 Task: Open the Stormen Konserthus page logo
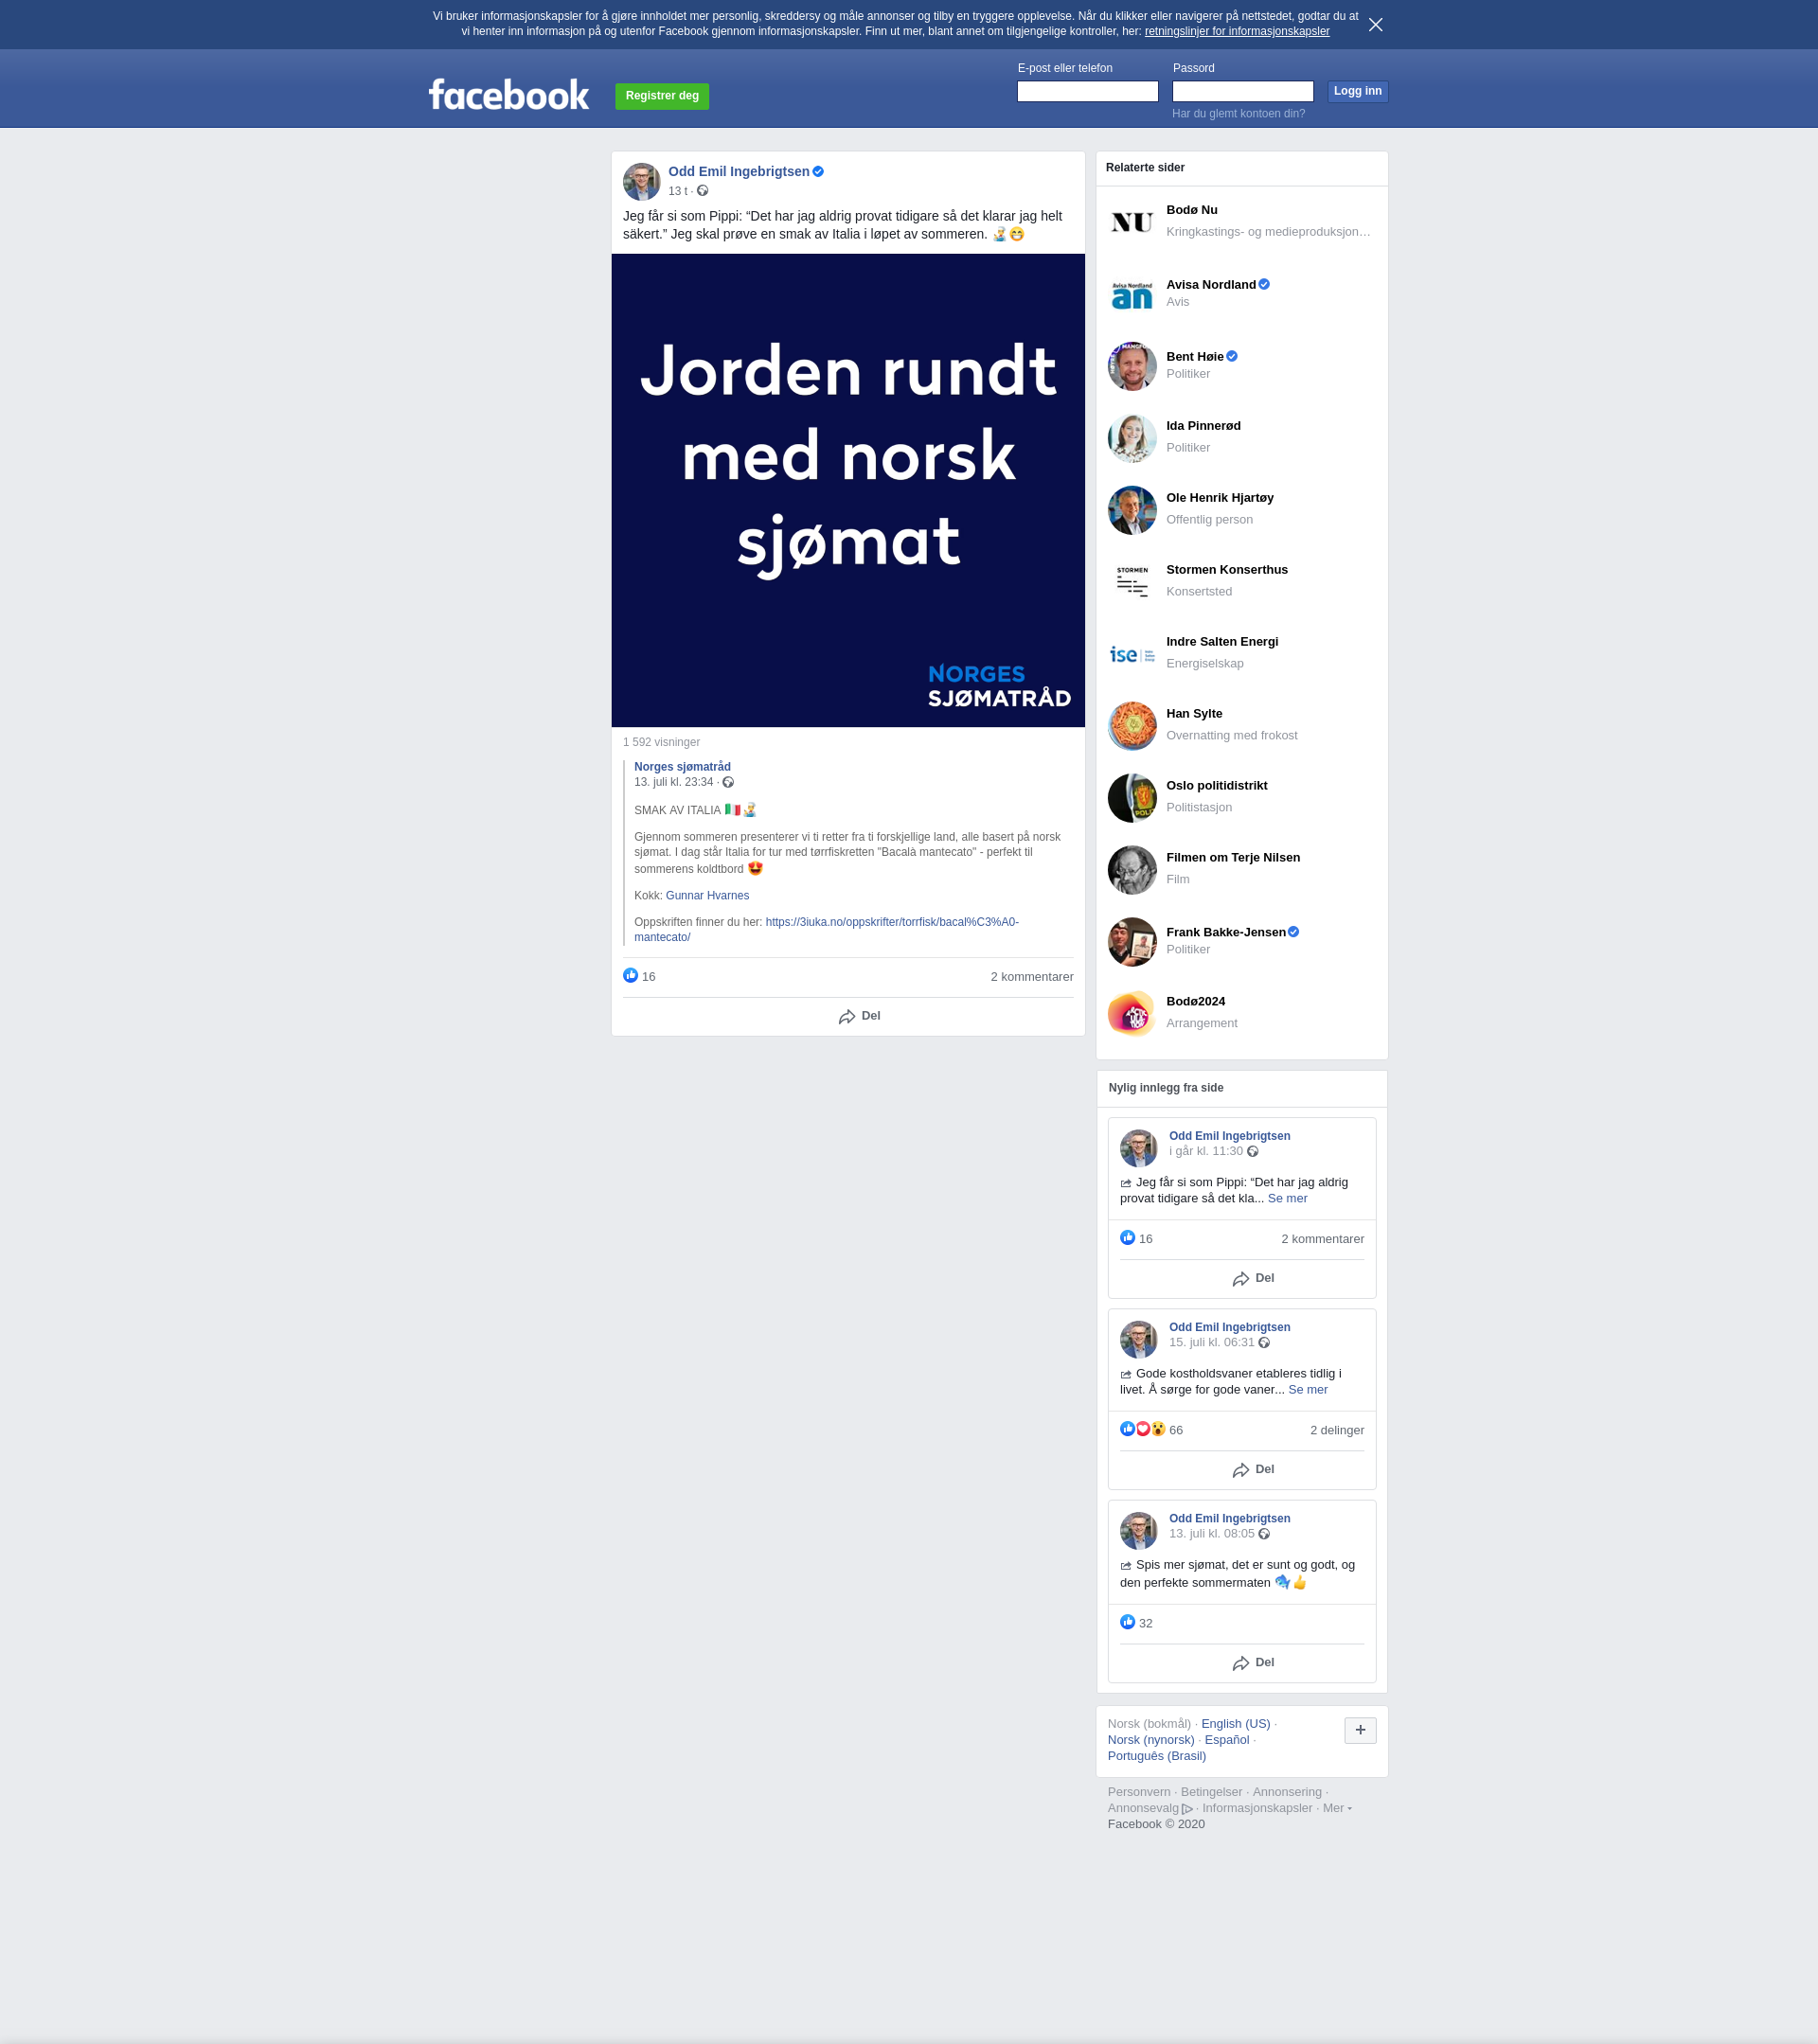(x=1131, y=582)
